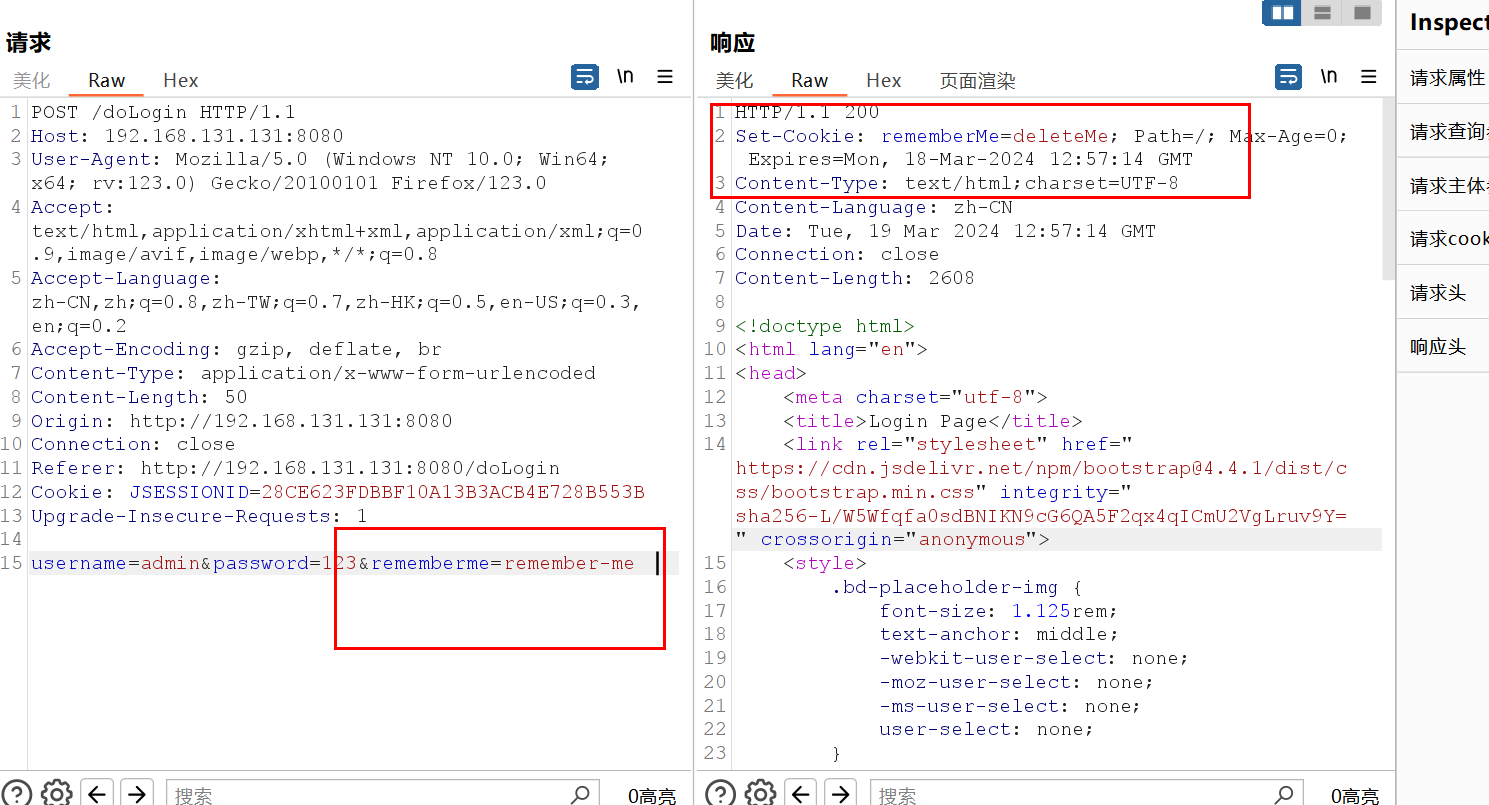Open the request 美化 (Pretty) tab
The image size is (1489, 805).
coord(31,80)
